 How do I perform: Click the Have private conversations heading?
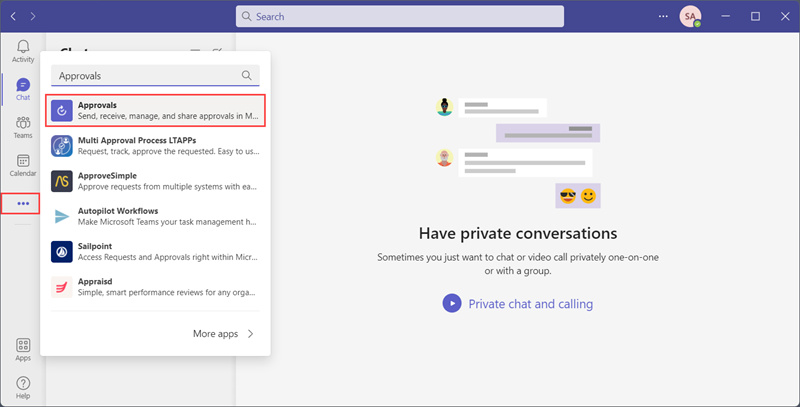point(518,234)
